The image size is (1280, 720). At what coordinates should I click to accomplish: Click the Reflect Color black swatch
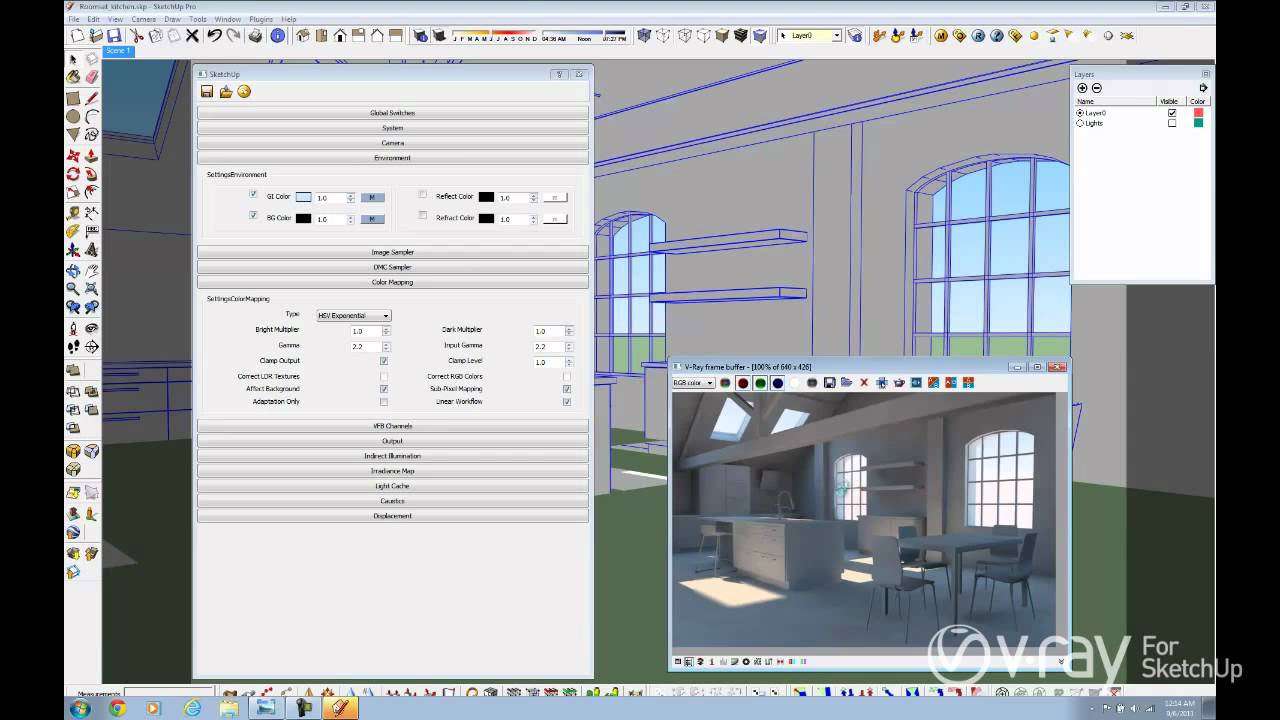(486, 197)
